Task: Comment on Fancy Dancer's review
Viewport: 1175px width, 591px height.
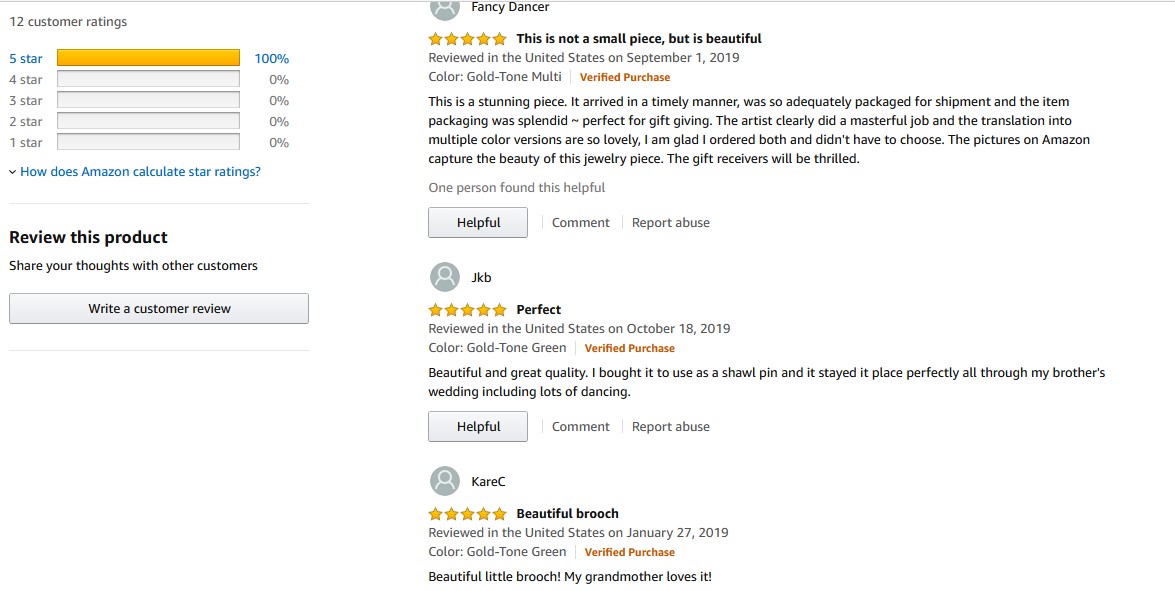Action: 580,223
